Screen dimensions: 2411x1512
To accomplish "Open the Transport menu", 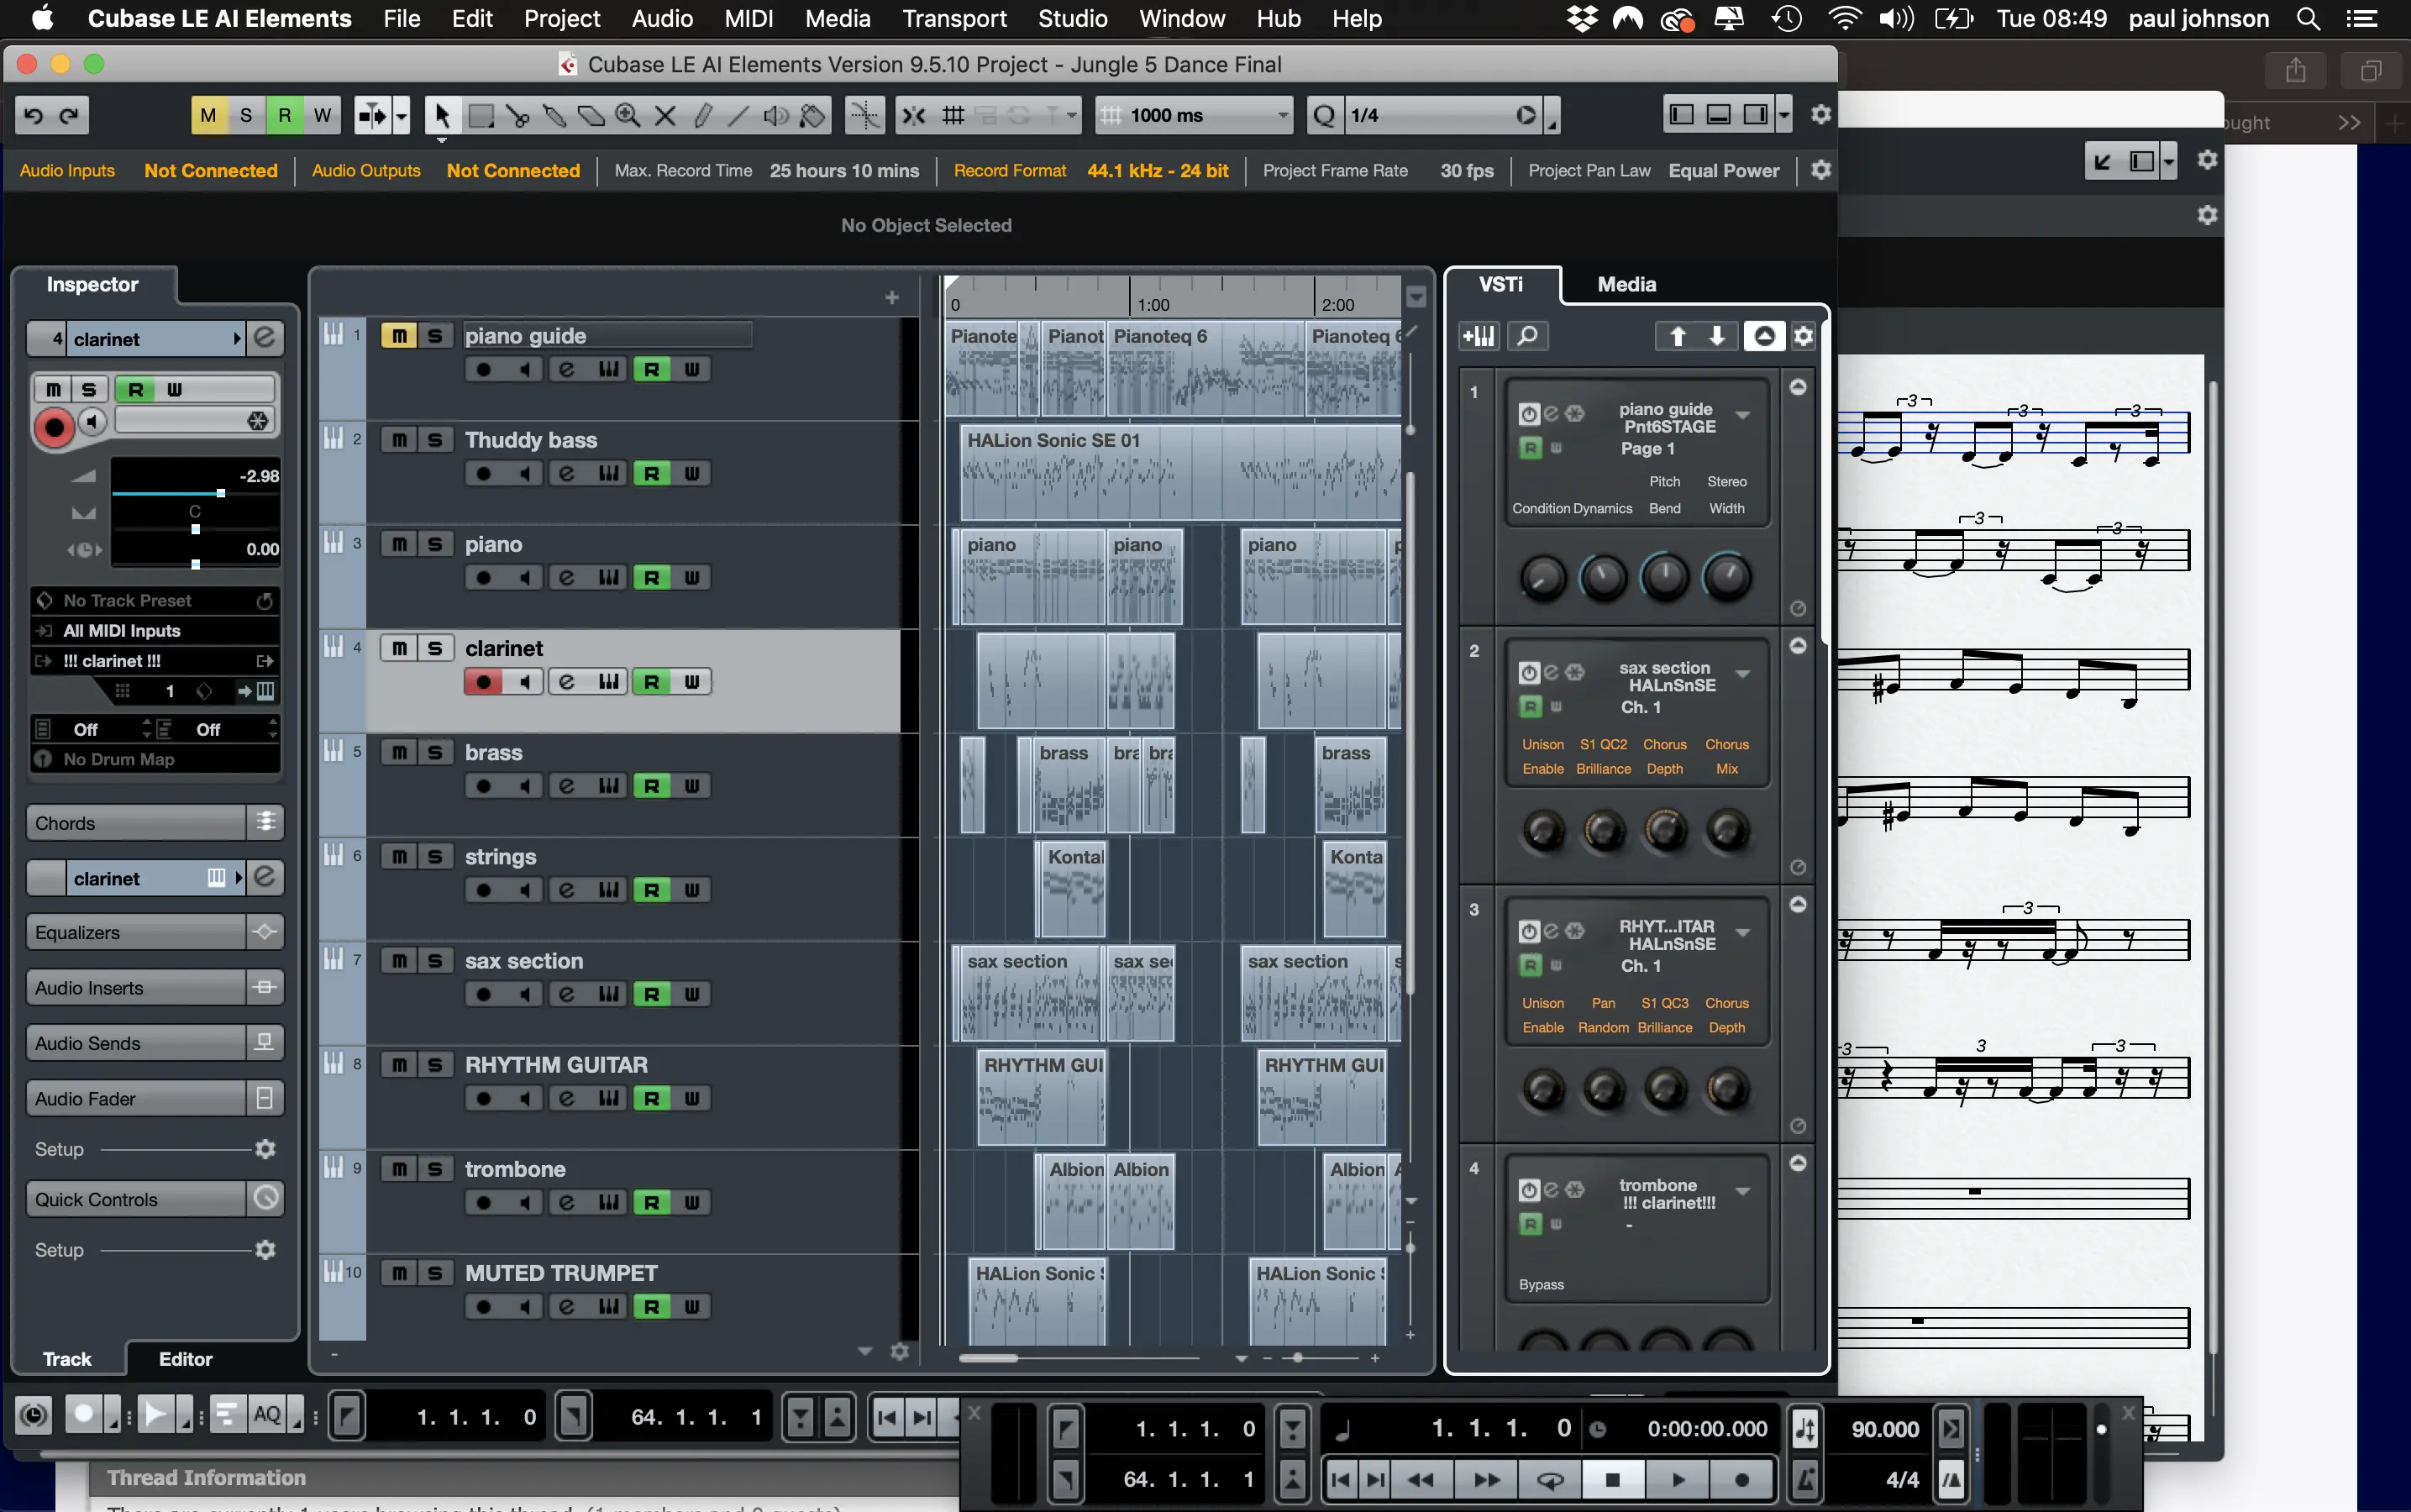I will pos(954,18).
